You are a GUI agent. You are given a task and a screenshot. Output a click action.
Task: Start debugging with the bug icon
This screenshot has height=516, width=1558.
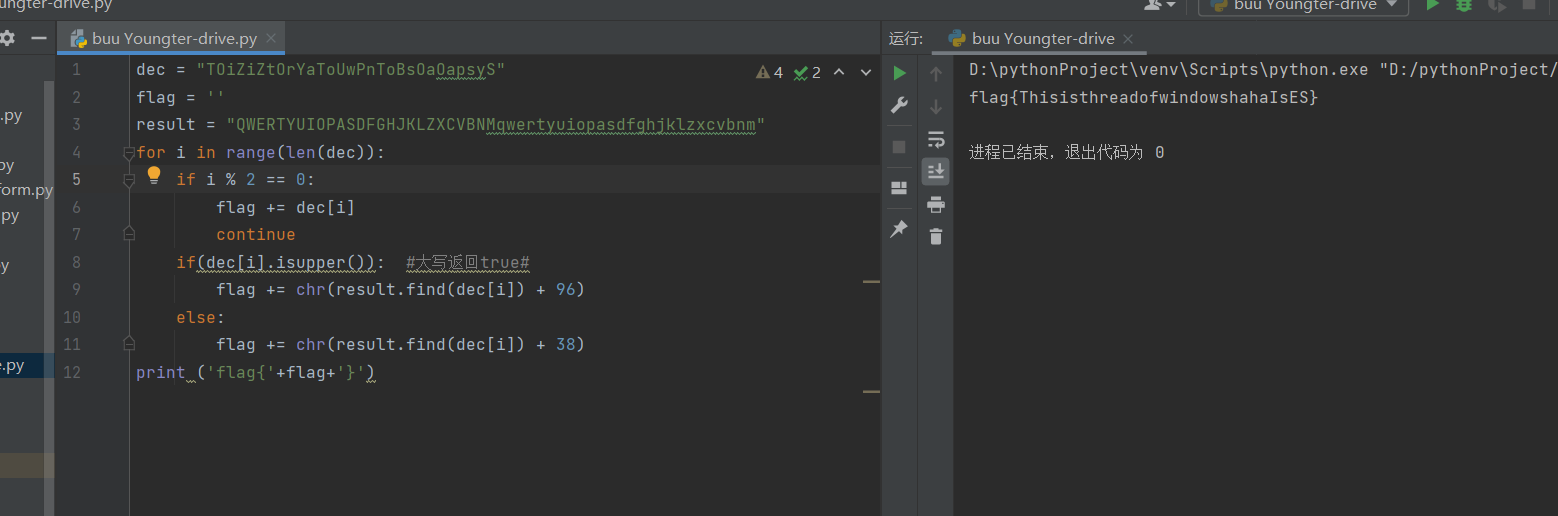point(1464,5)
